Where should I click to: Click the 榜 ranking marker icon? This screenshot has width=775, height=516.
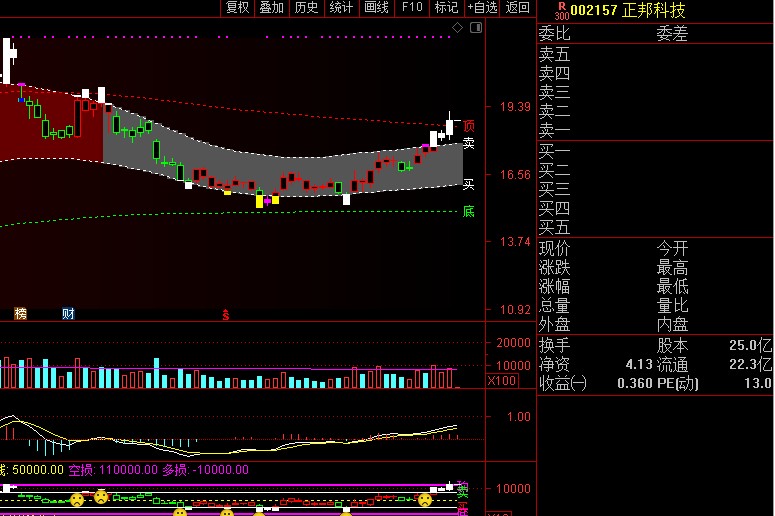click(x=20, y=314)
